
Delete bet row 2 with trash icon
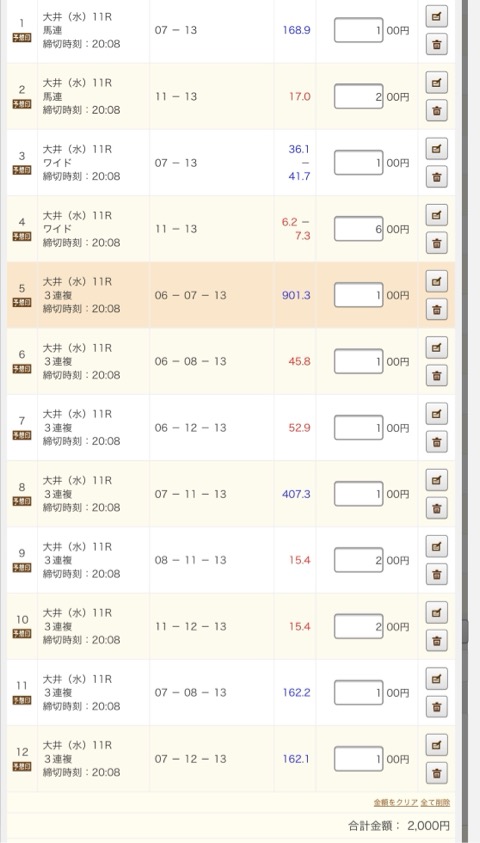tap(436, 111)
